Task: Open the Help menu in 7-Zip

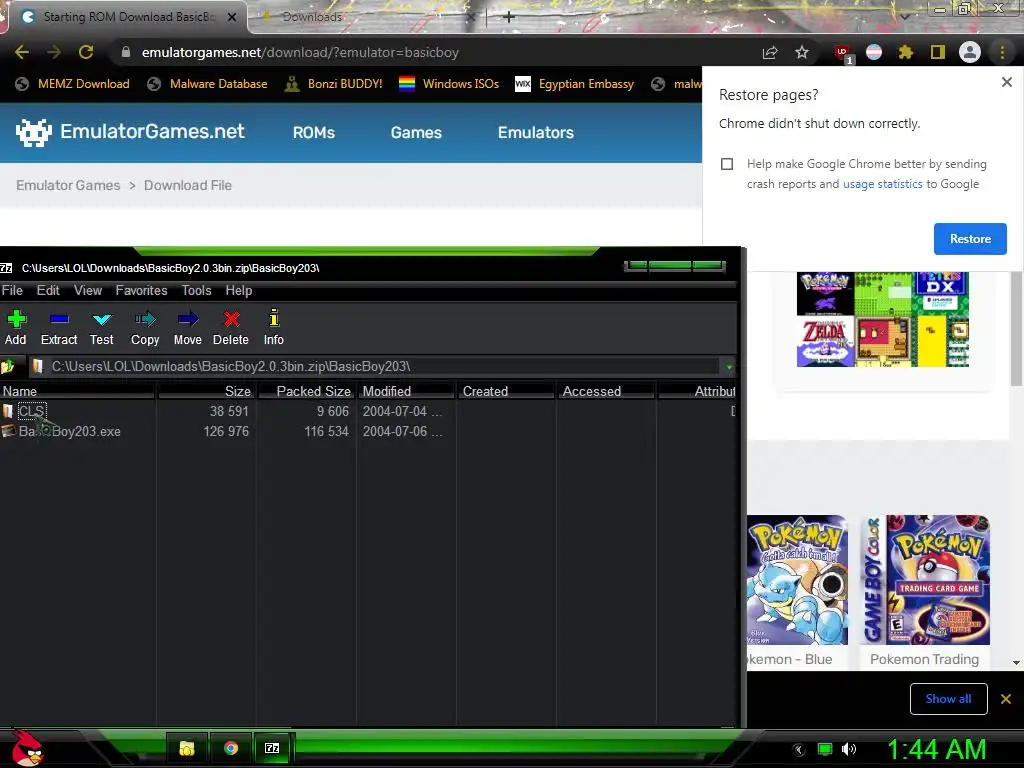Action: pyautogui.click(x=238, y=291)
